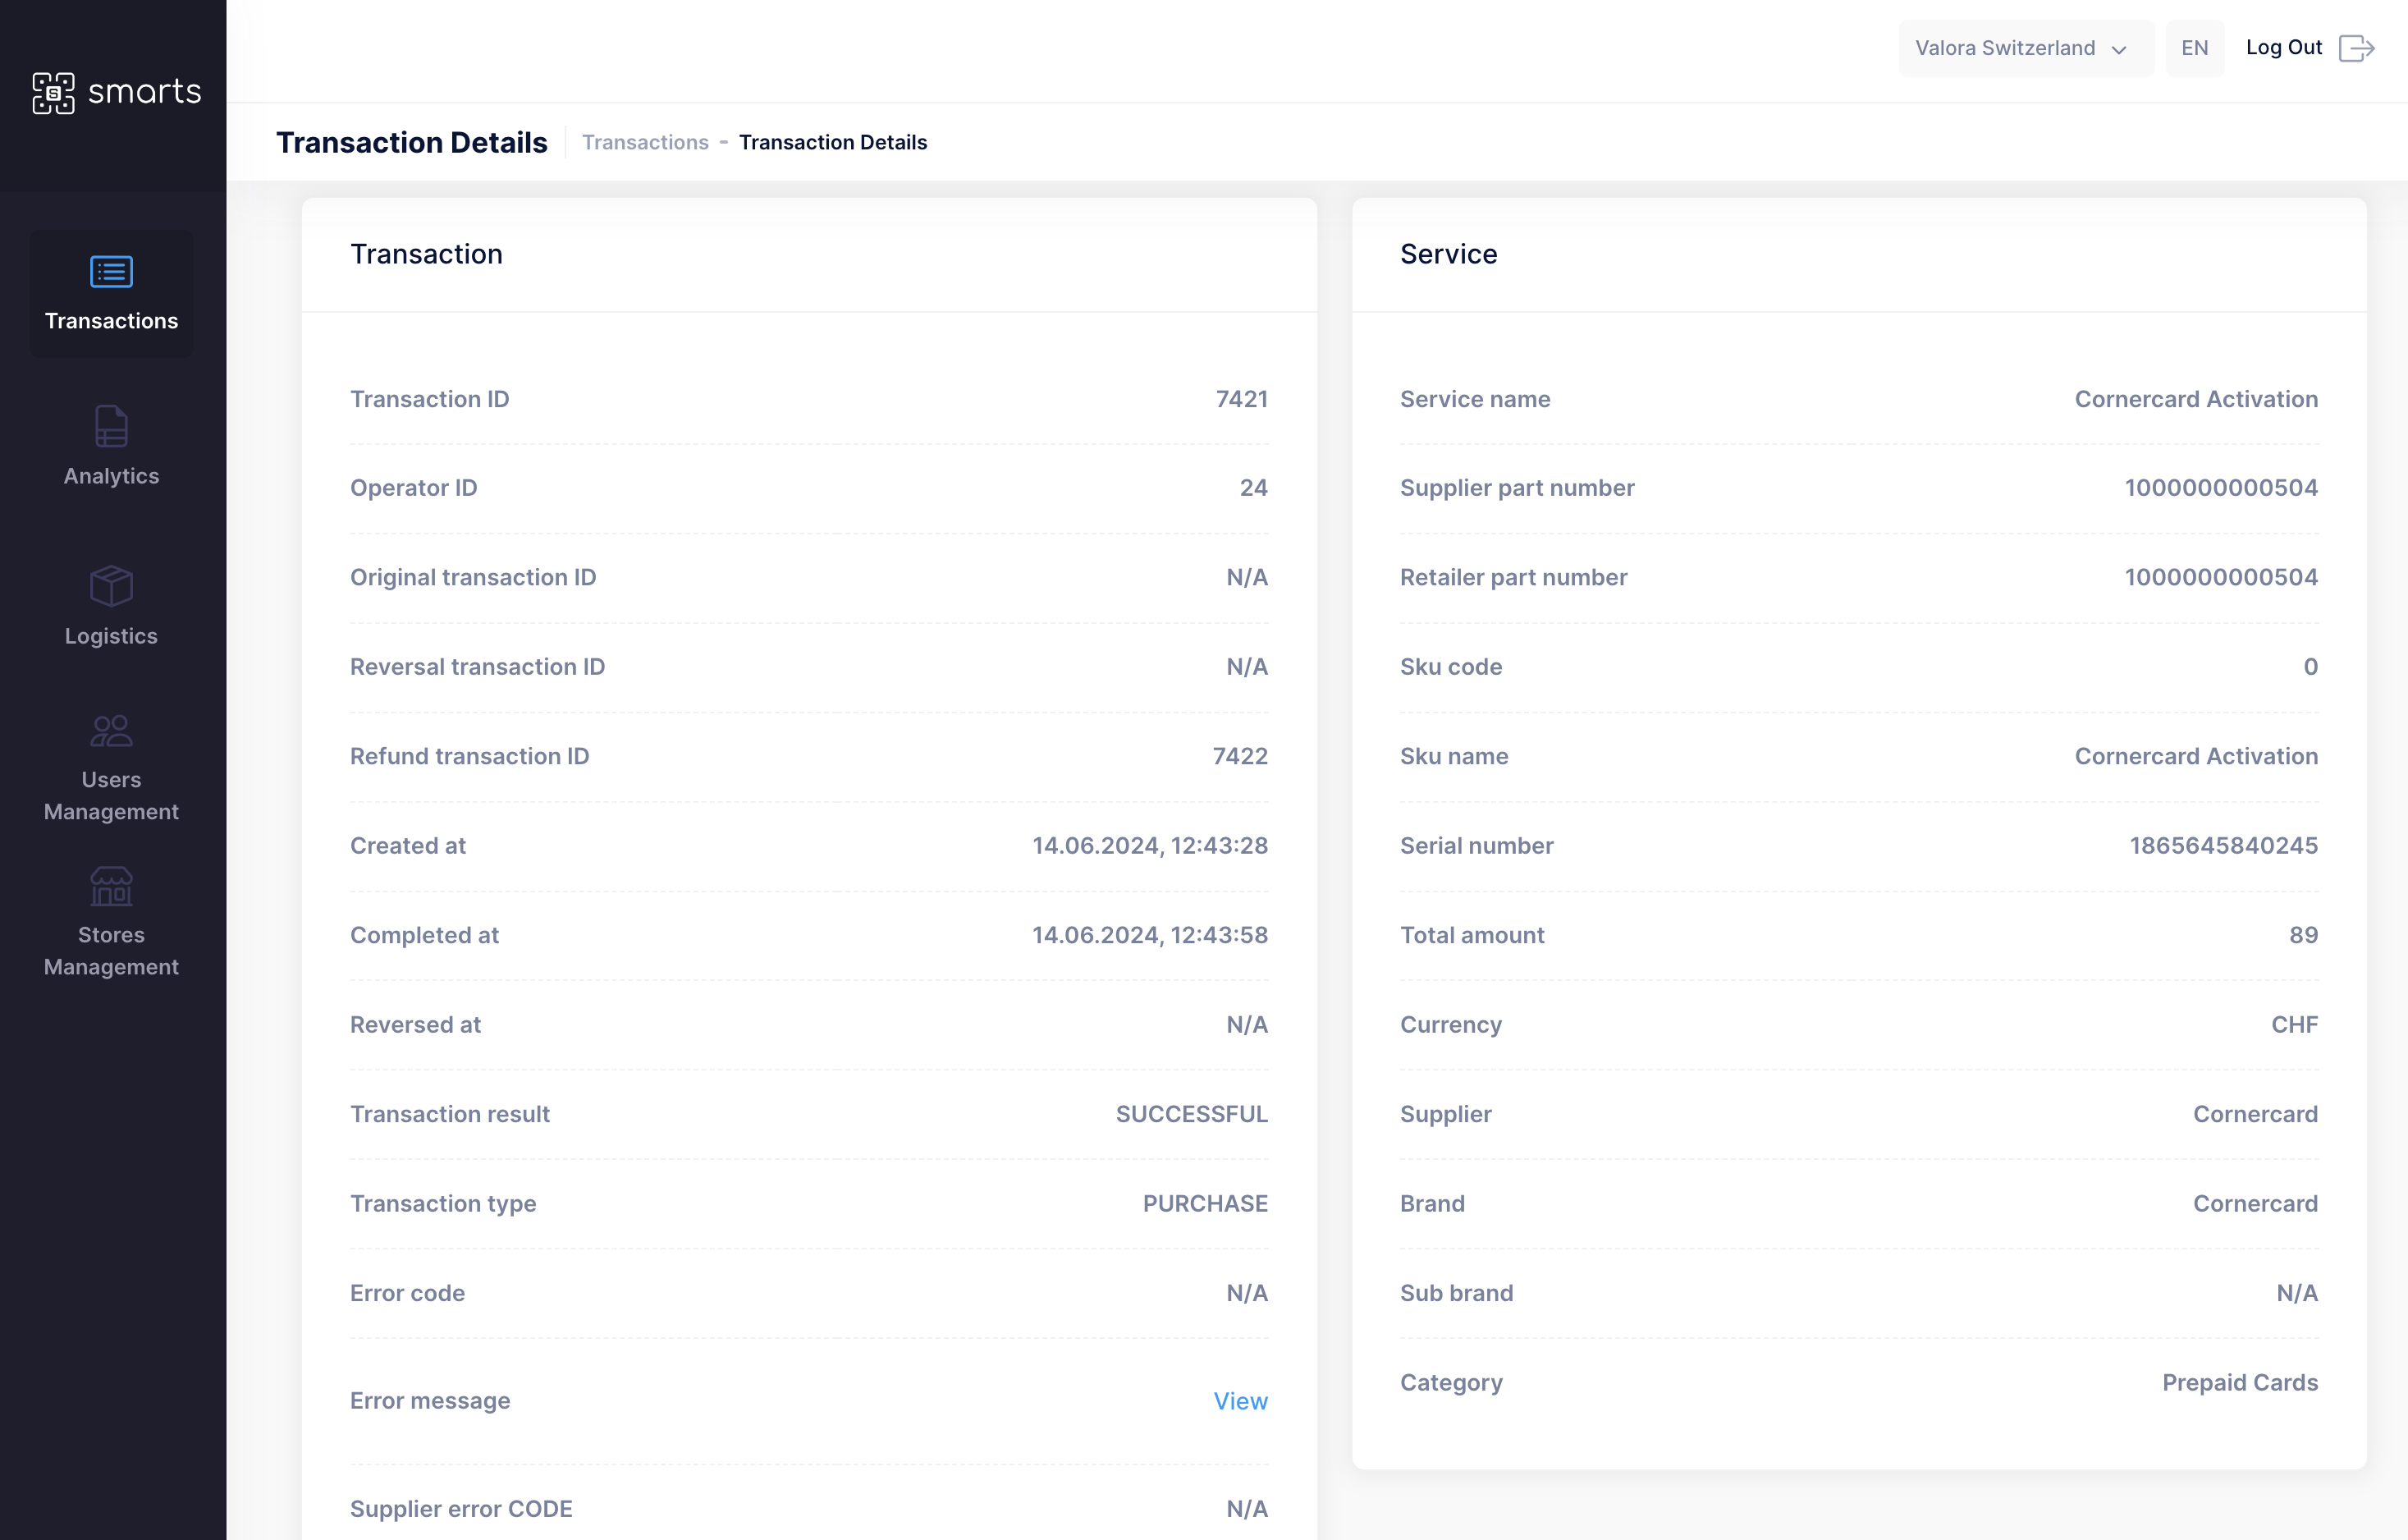Screen dimensions: 2408x1540
Task: Click the Valora Switzerland chevron arrow
Action: pos(2119,50)
